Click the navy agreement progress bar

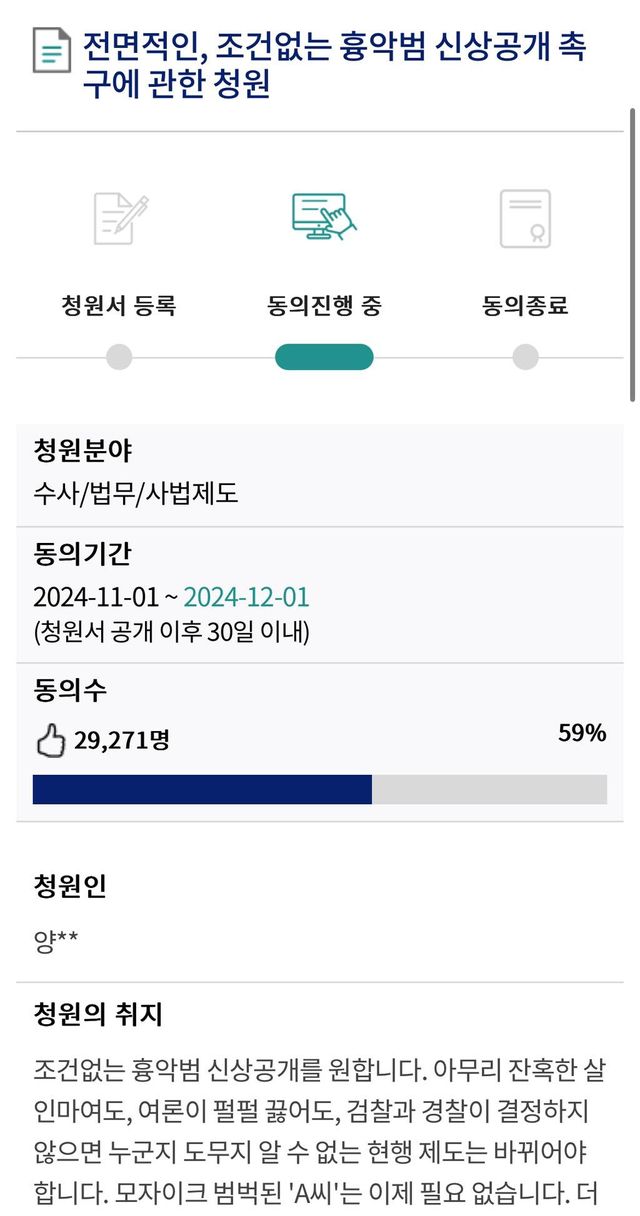[202, 789]
